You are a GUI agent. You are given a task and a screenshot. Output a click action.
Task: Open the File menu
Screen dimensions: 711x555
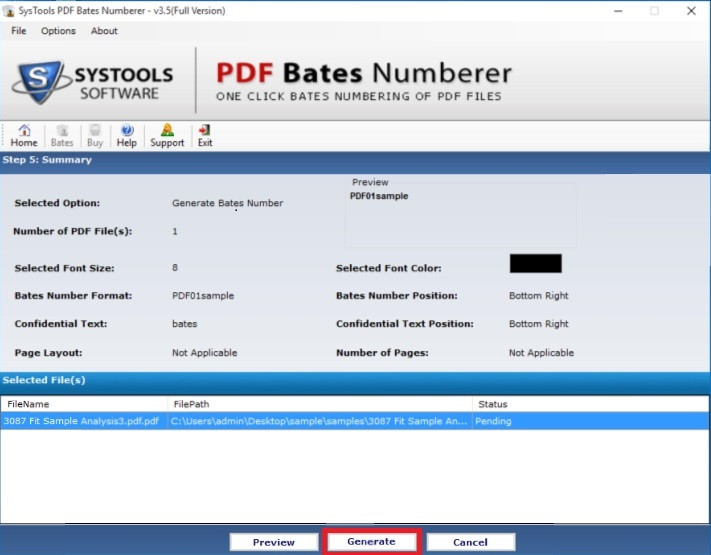19,31
